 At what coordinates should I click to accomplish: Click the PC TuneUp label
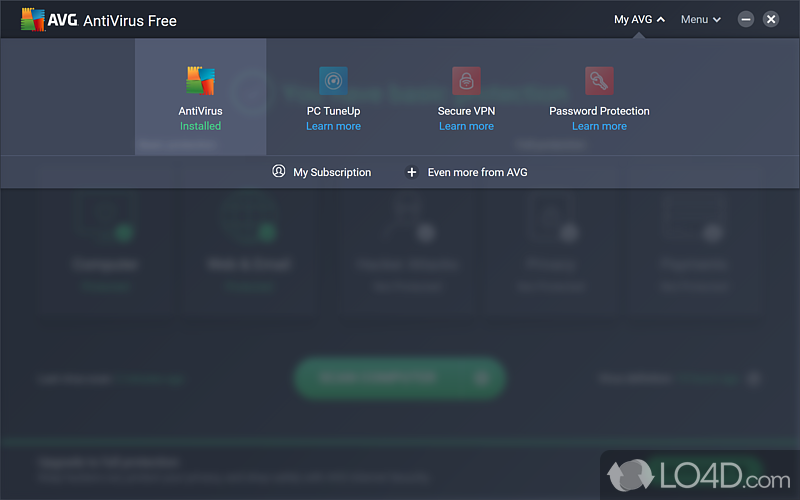click(x=333, y=111)
